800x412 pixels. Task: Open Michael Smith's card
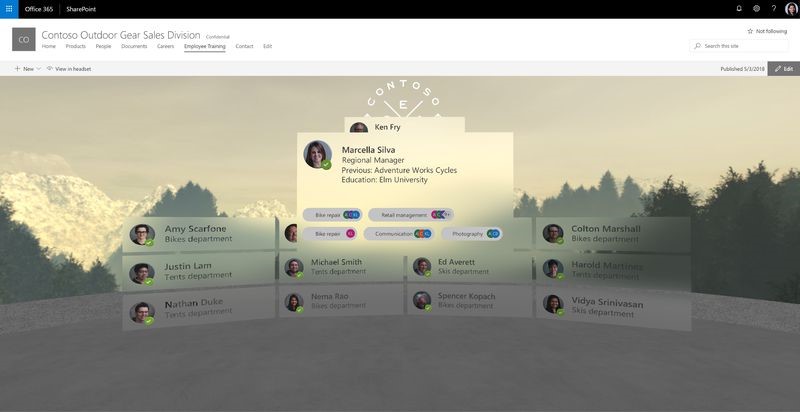340,267
